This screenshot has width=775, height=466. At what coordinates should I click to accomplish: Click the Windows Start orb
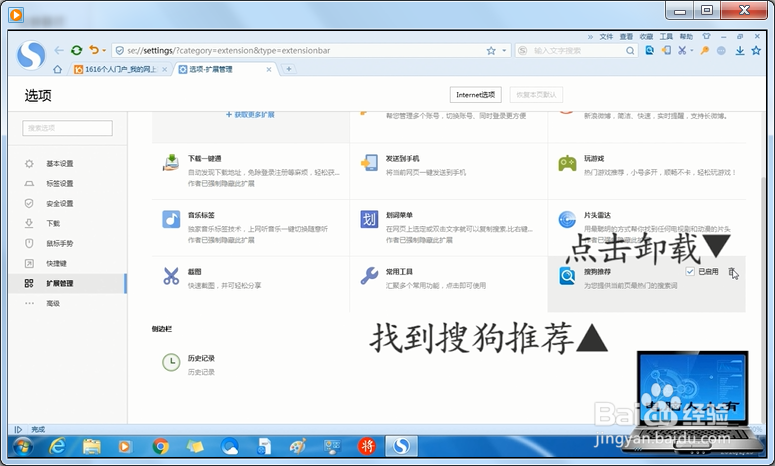tap(22, 447)
